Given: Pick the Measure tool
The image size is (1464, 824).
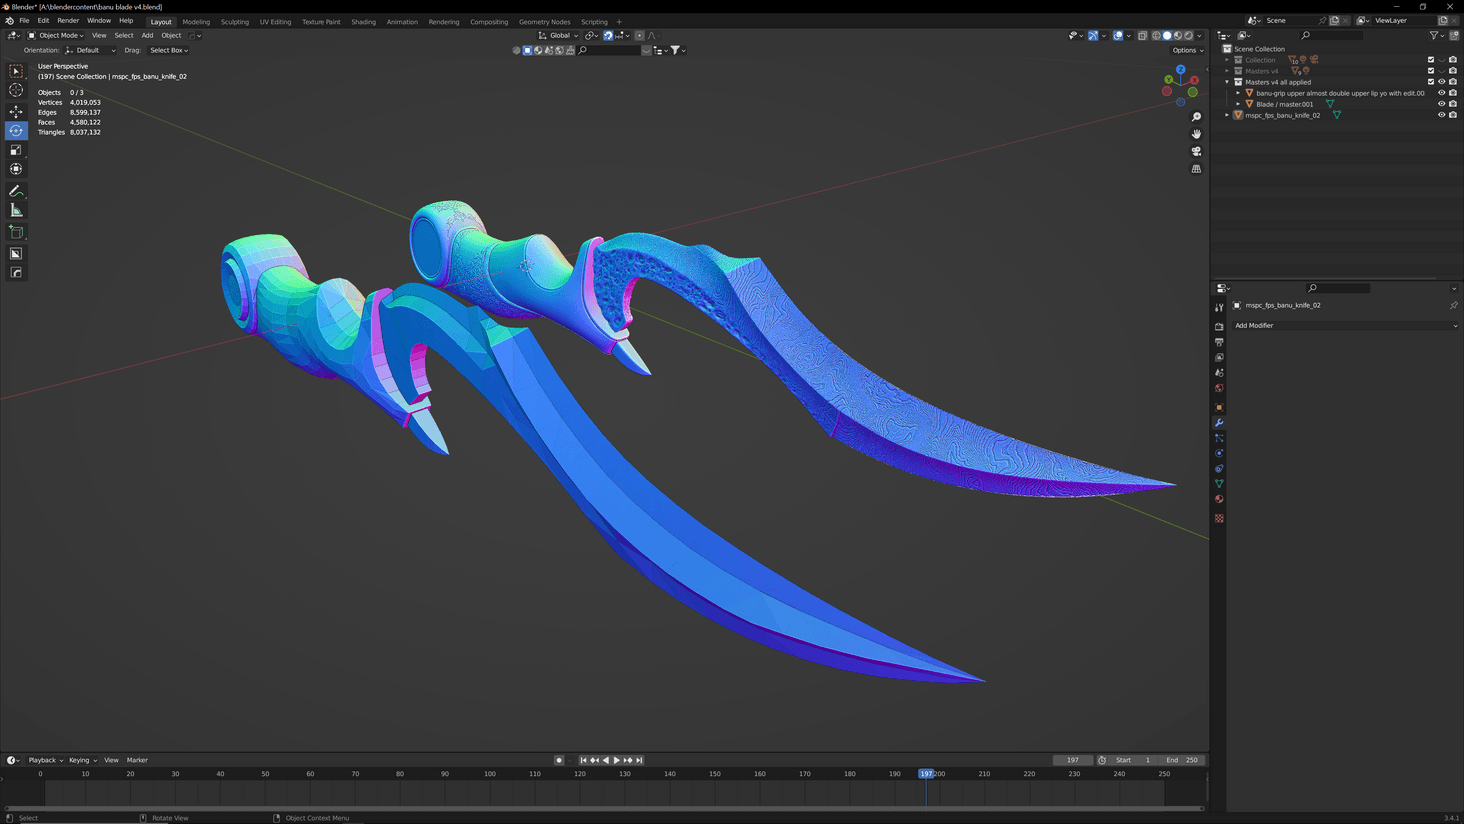Looking at the screenshot, I should [x=16, y=210].
